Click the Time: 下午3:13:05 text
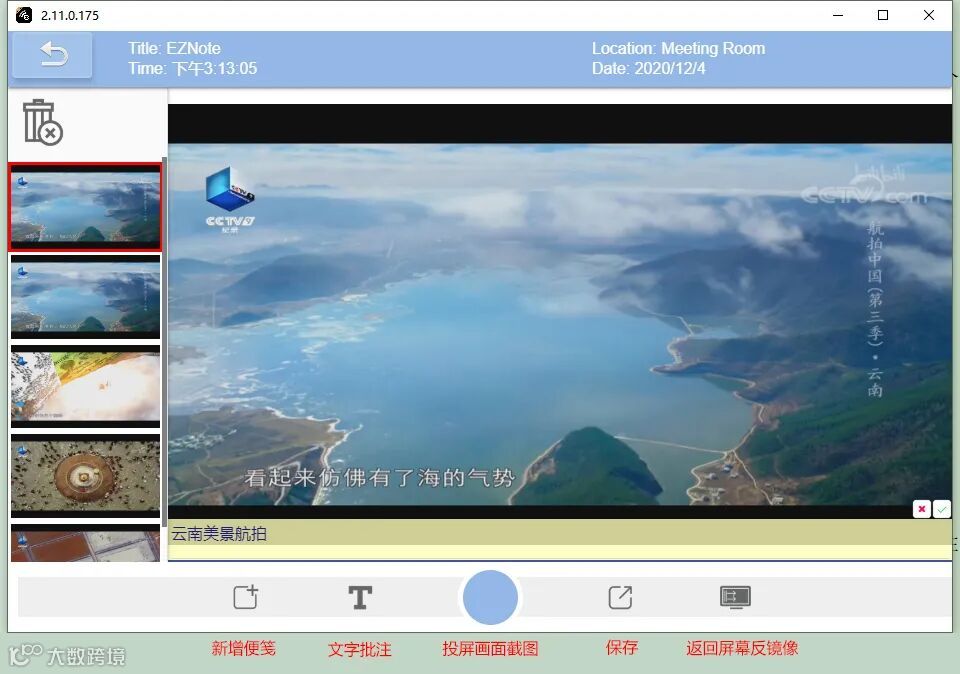 [x=193, y=68]
